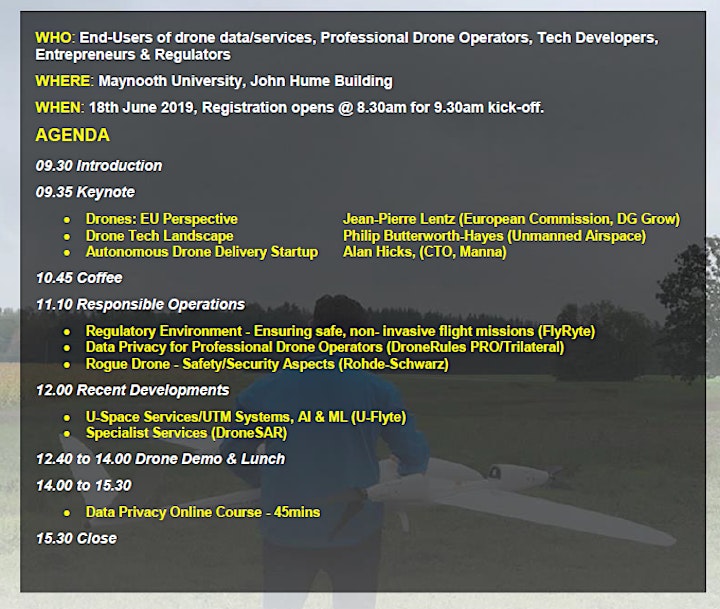Click 'Rogue Drone - Safety/Security Aspects' bullet
The height and width of the screenshot is (609, 720).
(x=267, y=364)
